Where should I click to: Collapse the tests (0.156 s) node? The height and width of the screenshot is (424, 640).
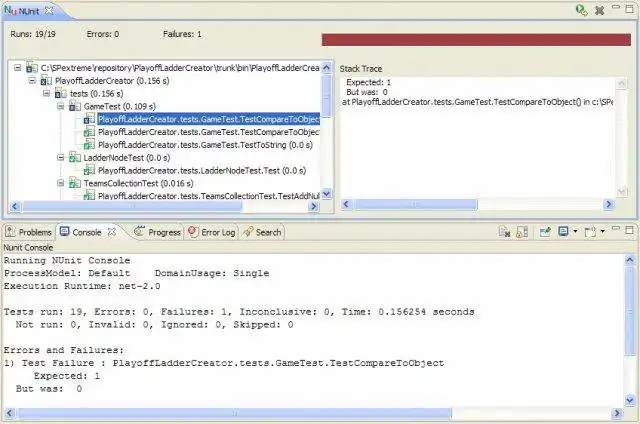pyautogui.click(x=47, y=93)
